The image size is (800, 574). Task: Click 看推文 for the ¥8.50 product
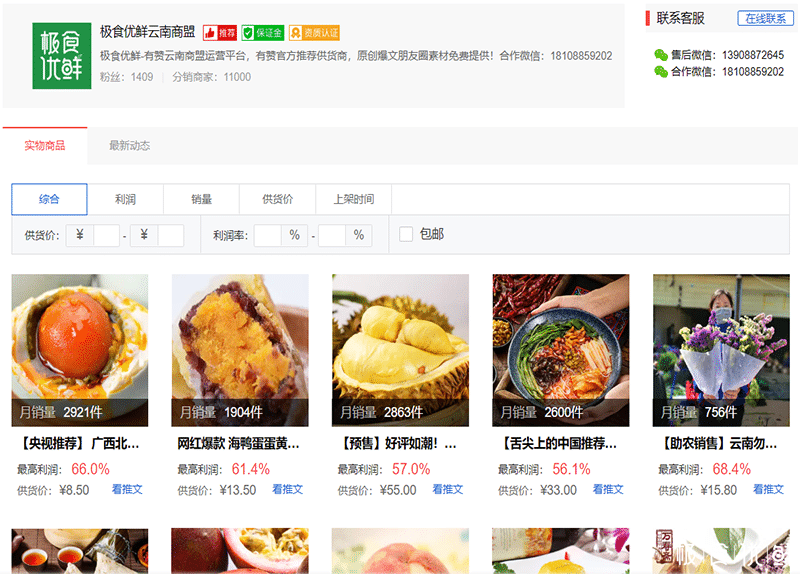(127, 489)
